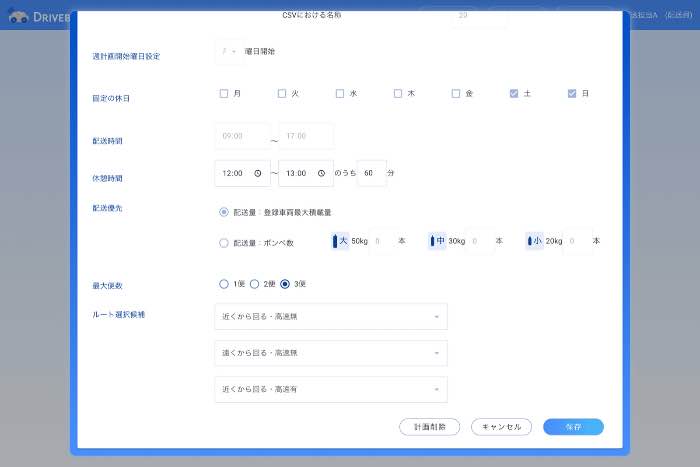700x467 pixels.
Task: Select the 2便 maximum trips radio
Action: (254, 284)
